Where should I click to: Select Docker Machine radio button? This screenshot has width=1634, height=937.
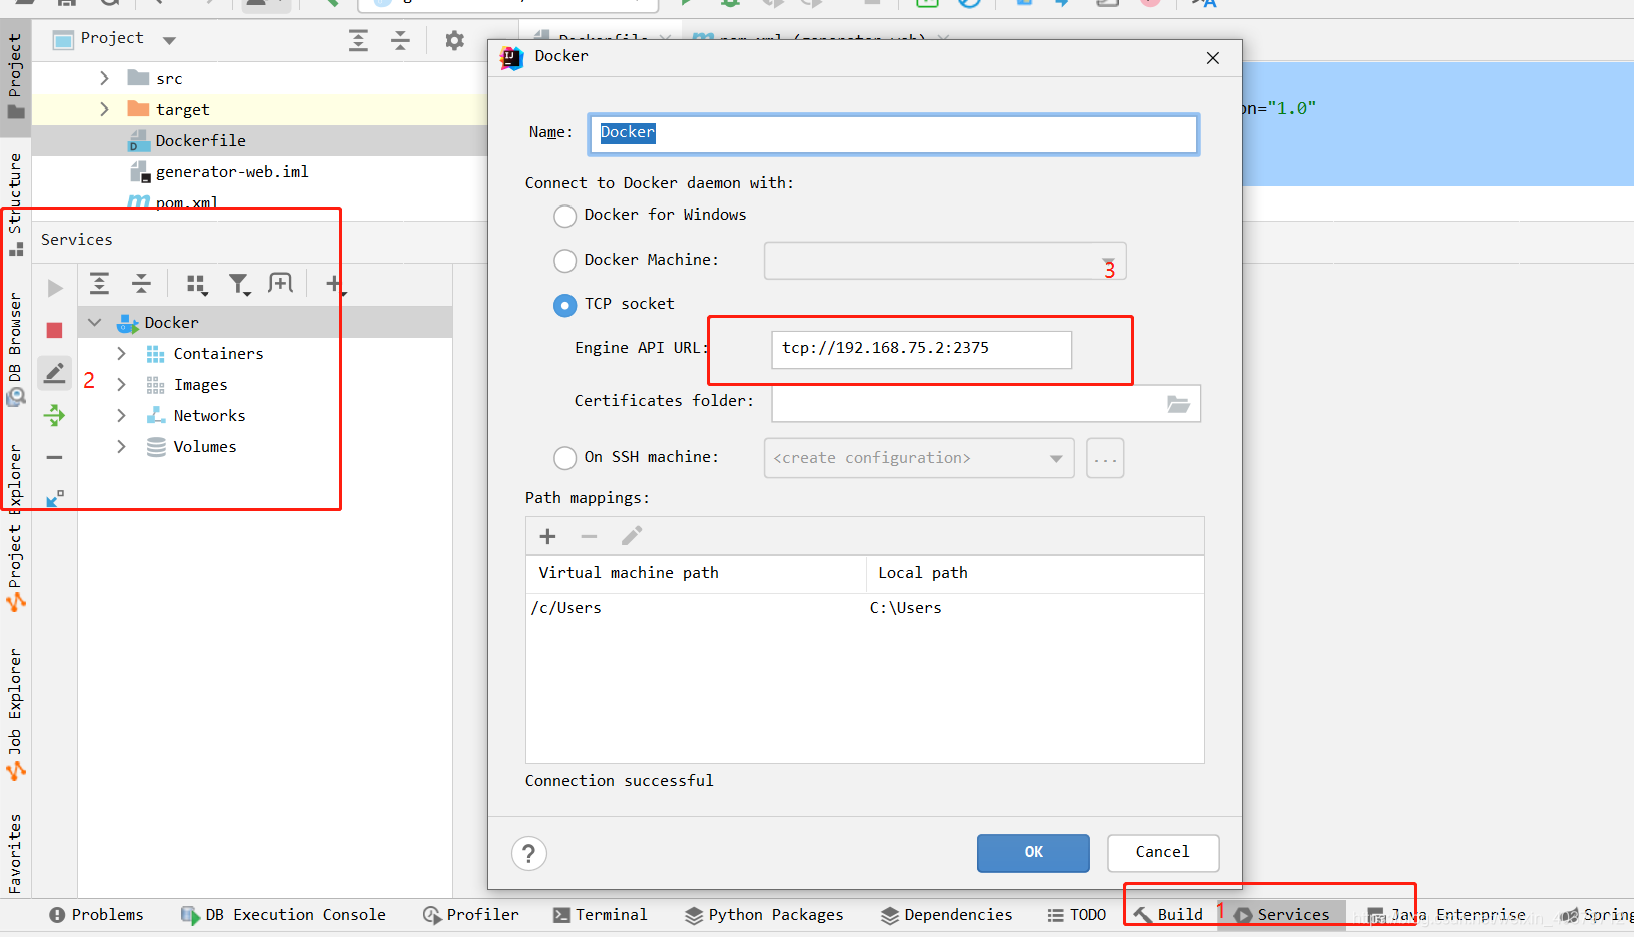click(x=565, y=261)
